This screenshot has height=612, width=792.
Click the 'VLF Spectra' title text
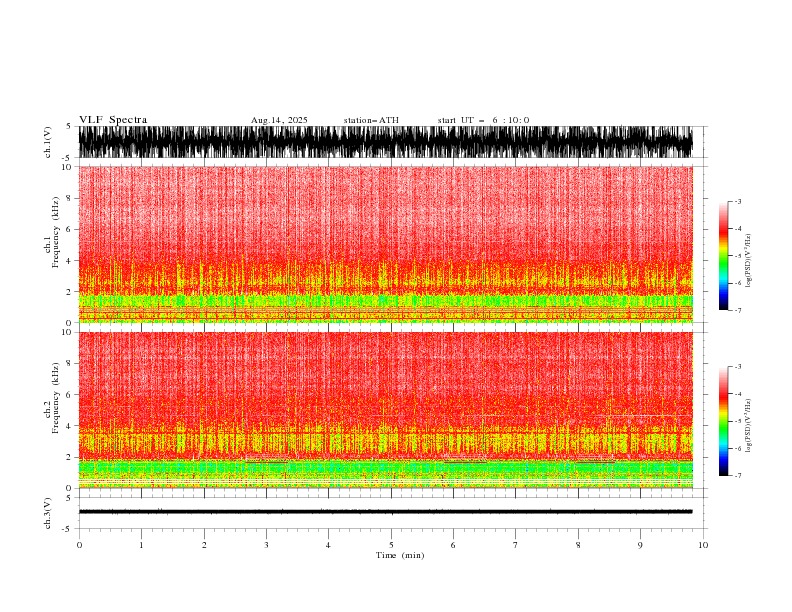tap(113, 120)
